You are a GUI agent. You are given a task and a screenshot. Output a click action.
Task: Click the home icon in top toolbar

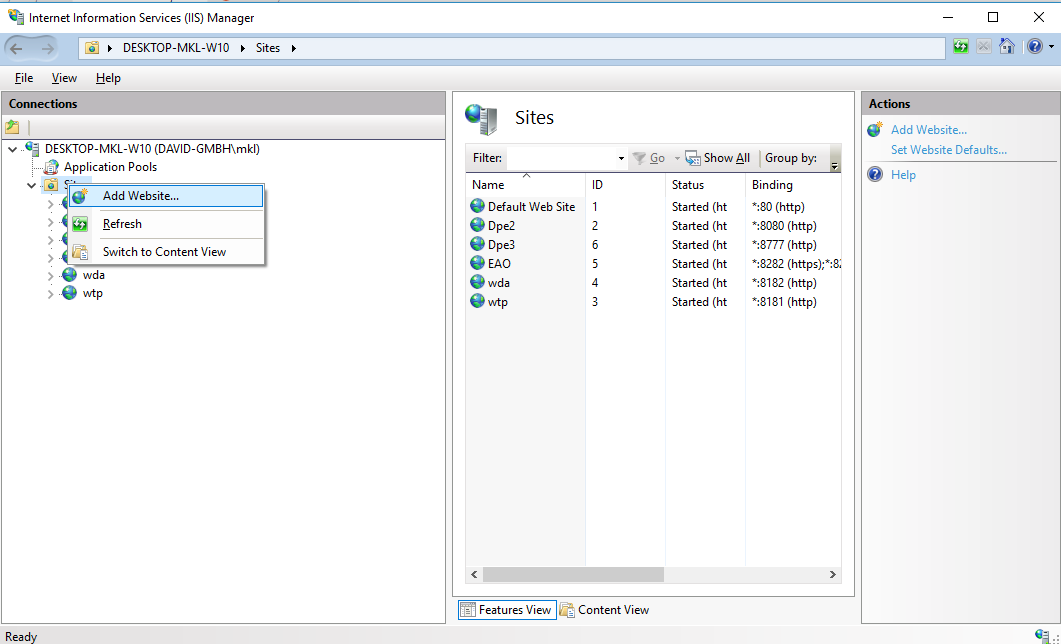[1007, 47]
